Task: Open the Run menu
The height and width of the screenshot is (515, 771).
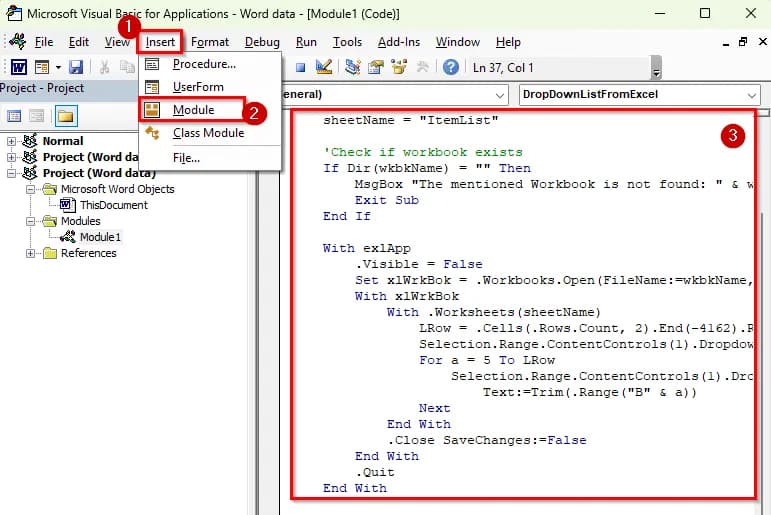Action: pyautogui.click(x=306, y=42)
